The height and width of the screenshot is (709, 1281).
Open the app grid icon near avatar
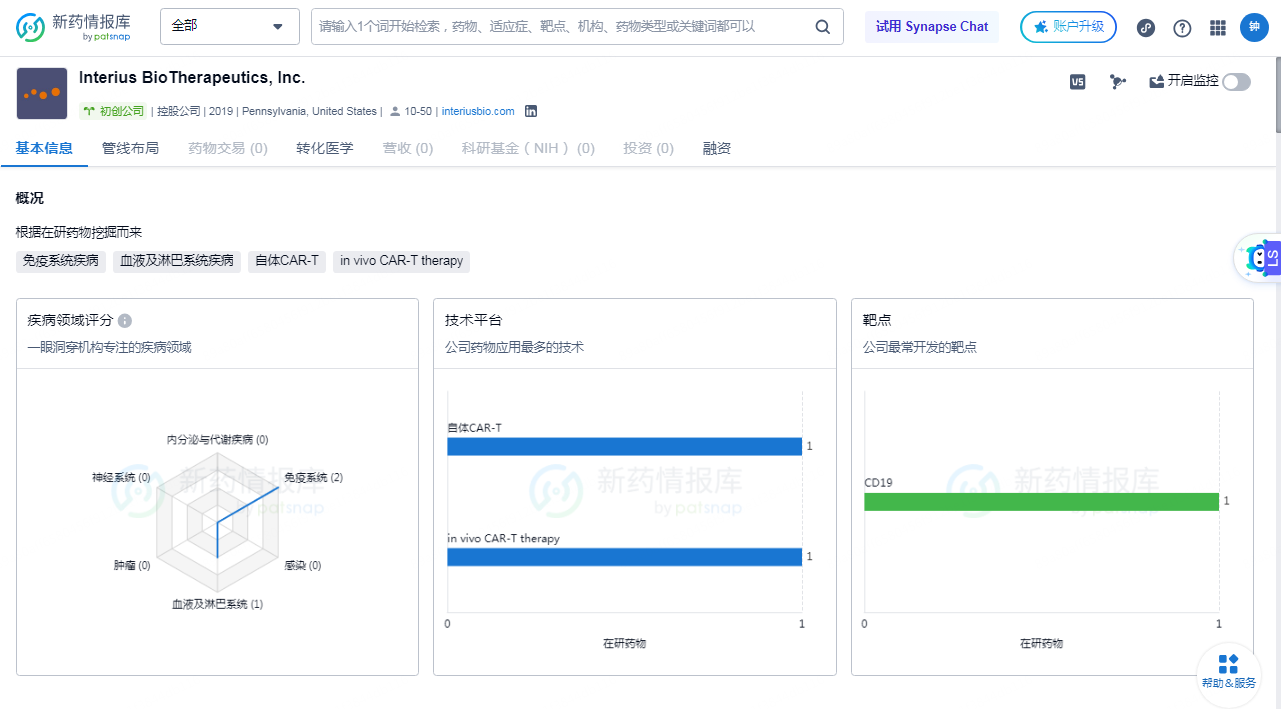(x=1218, y=28)
